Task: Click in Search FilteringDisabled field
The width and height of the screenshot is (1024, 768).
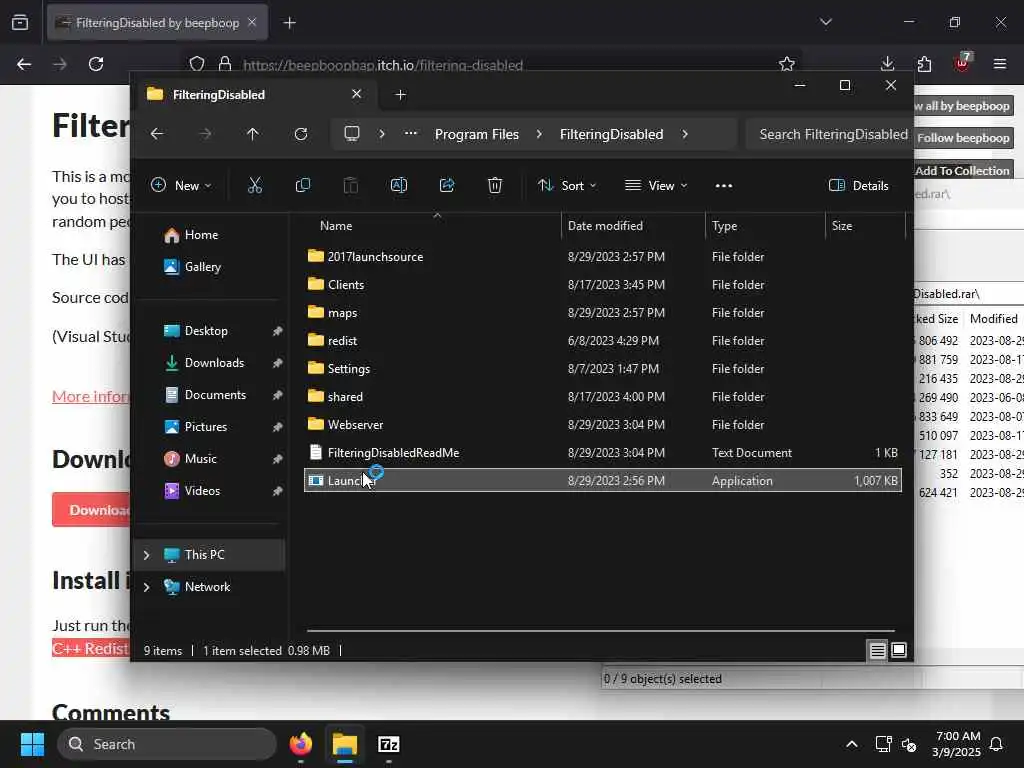Action: [829, 134]
